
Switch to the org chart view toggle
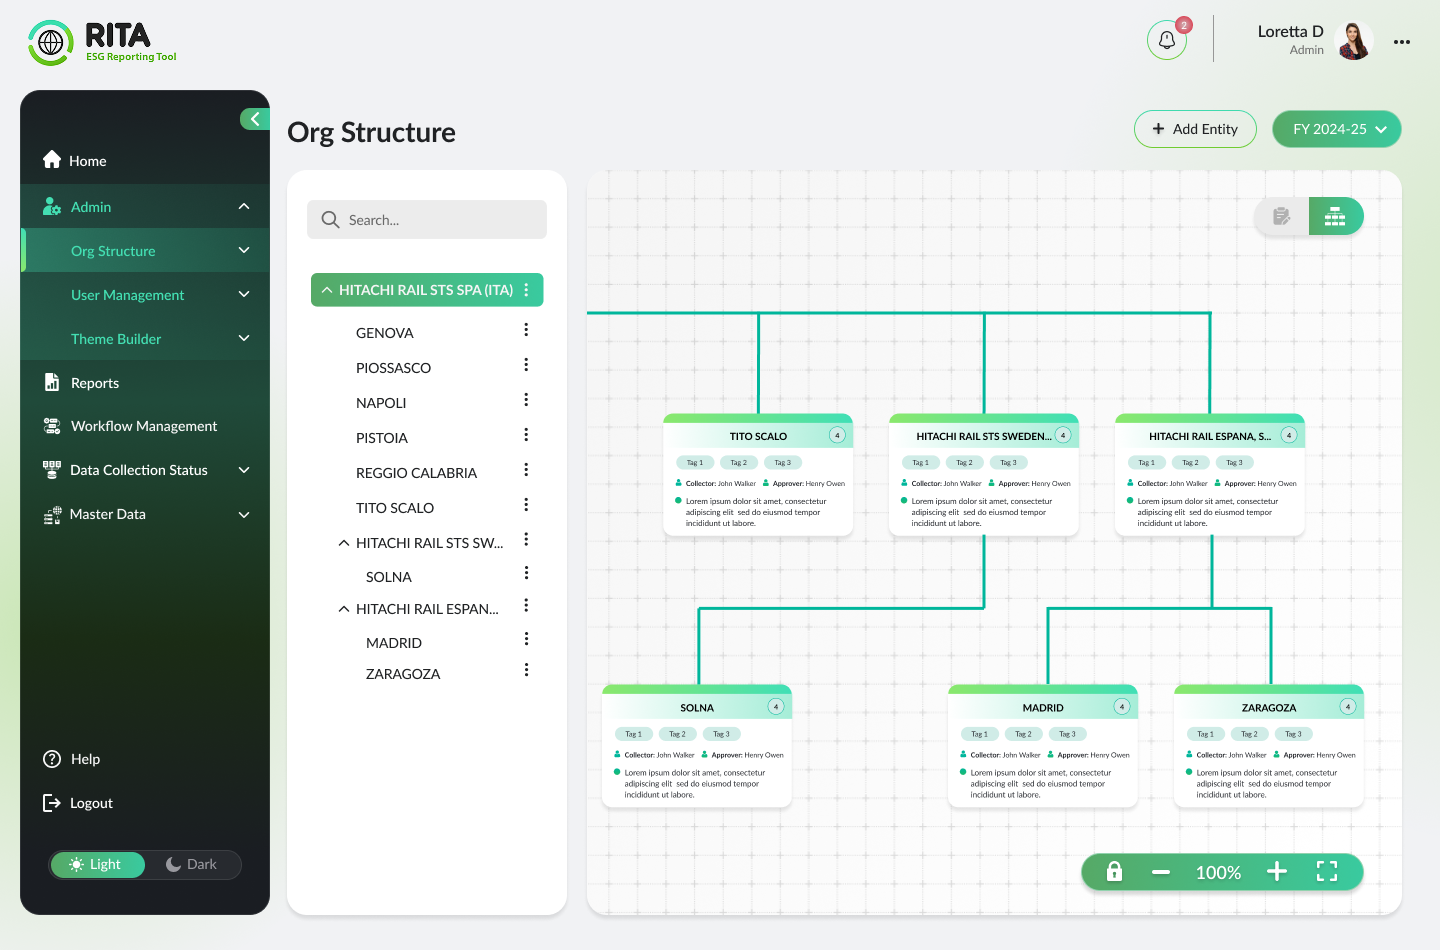coord(1335,216)
